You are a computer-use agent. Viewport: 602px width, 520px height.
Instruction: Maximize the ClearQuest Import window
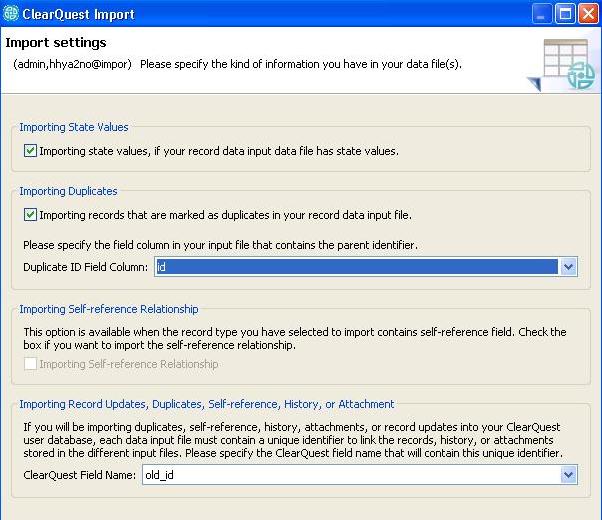563,15
